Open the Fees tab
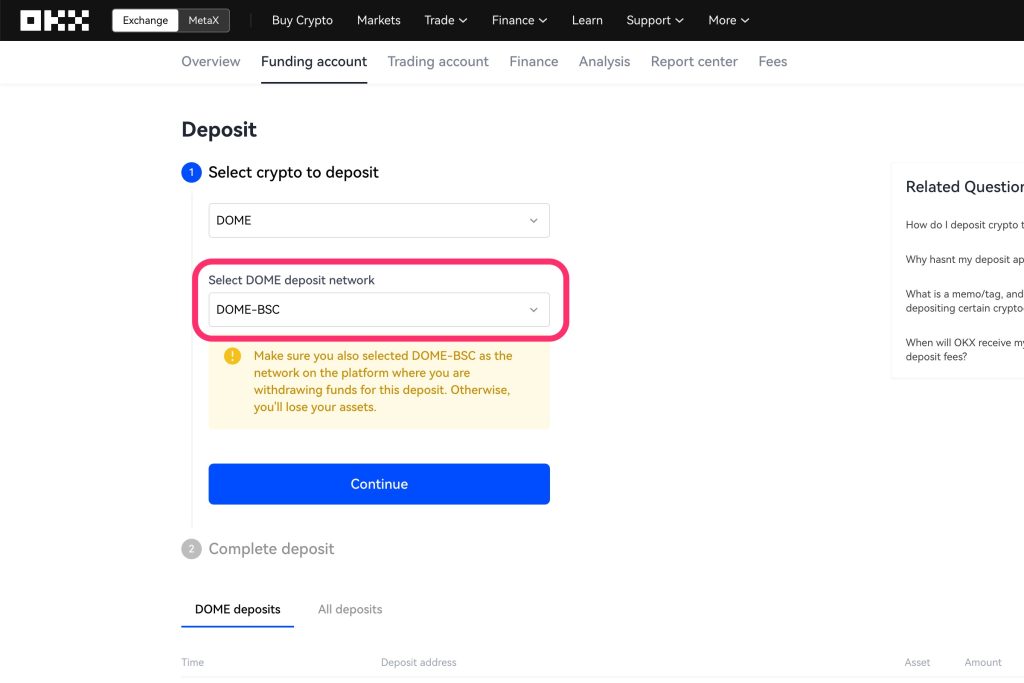Screen dimensions: 1024x683 [x=772, y=62]
